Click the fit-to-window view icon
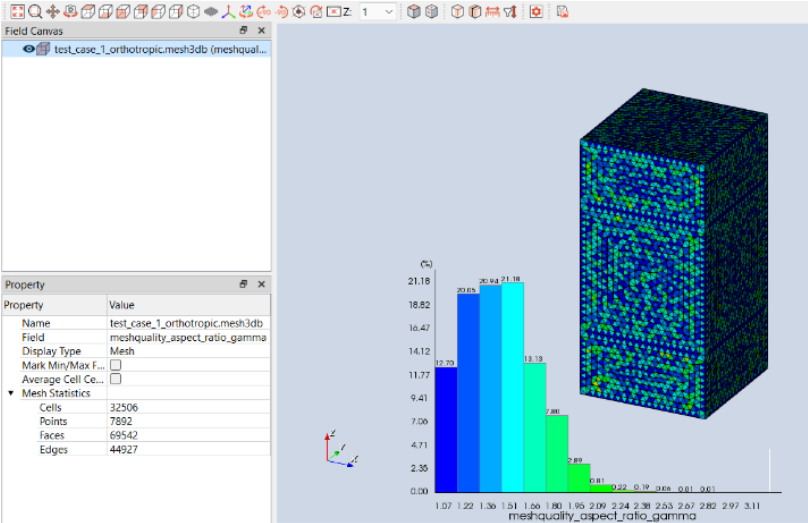This screenshot has width=808, height=523. point(17,12)
